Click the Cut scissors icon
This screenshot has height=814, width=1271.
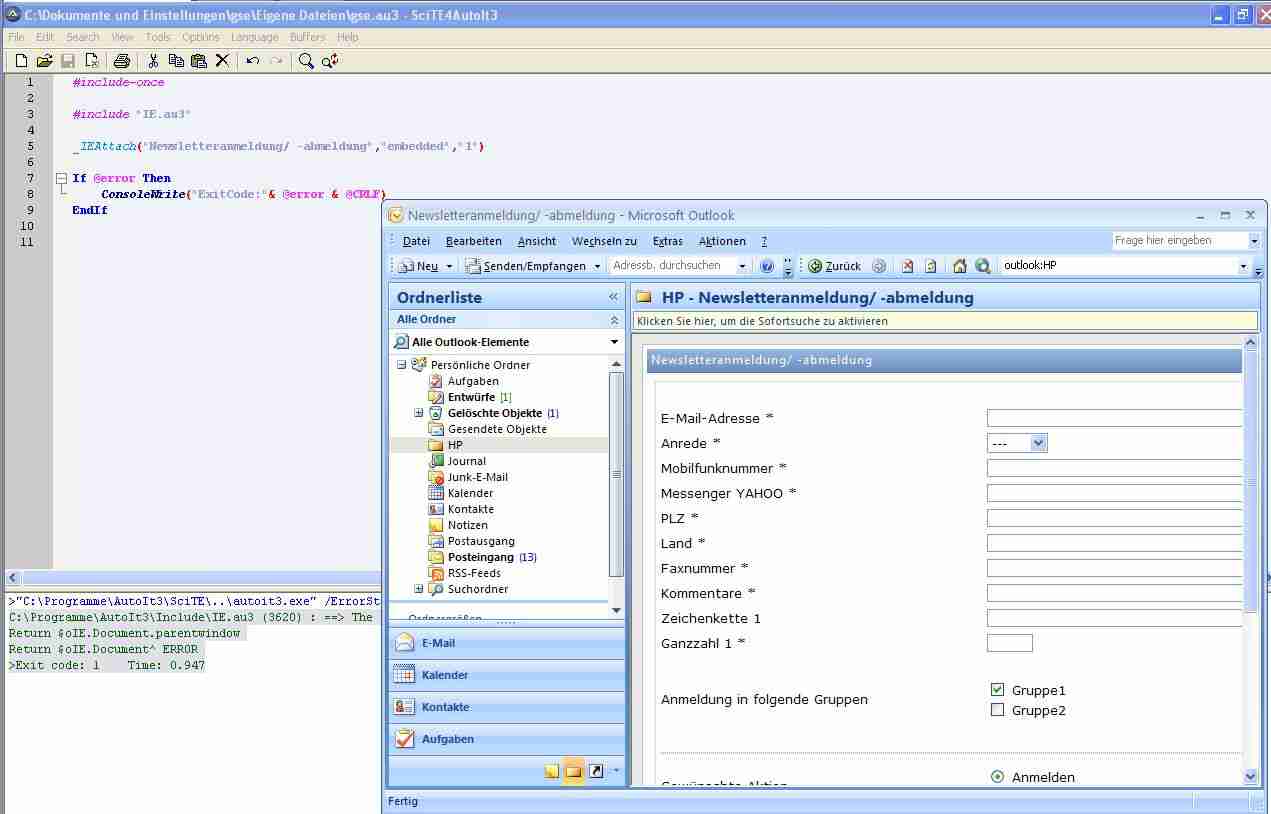coord(153,61)
